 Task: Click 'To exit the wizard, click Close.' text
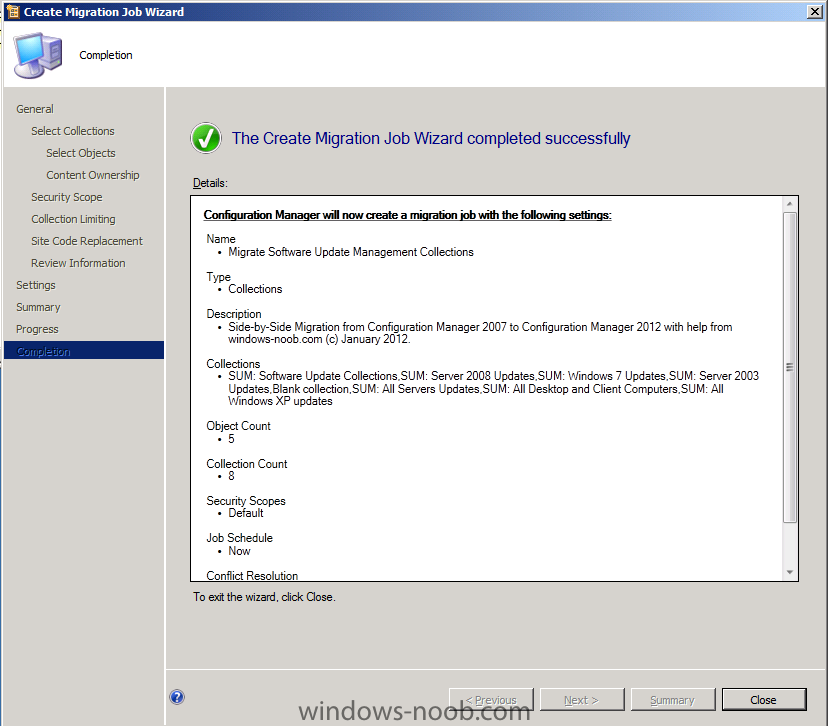point(264,597)
